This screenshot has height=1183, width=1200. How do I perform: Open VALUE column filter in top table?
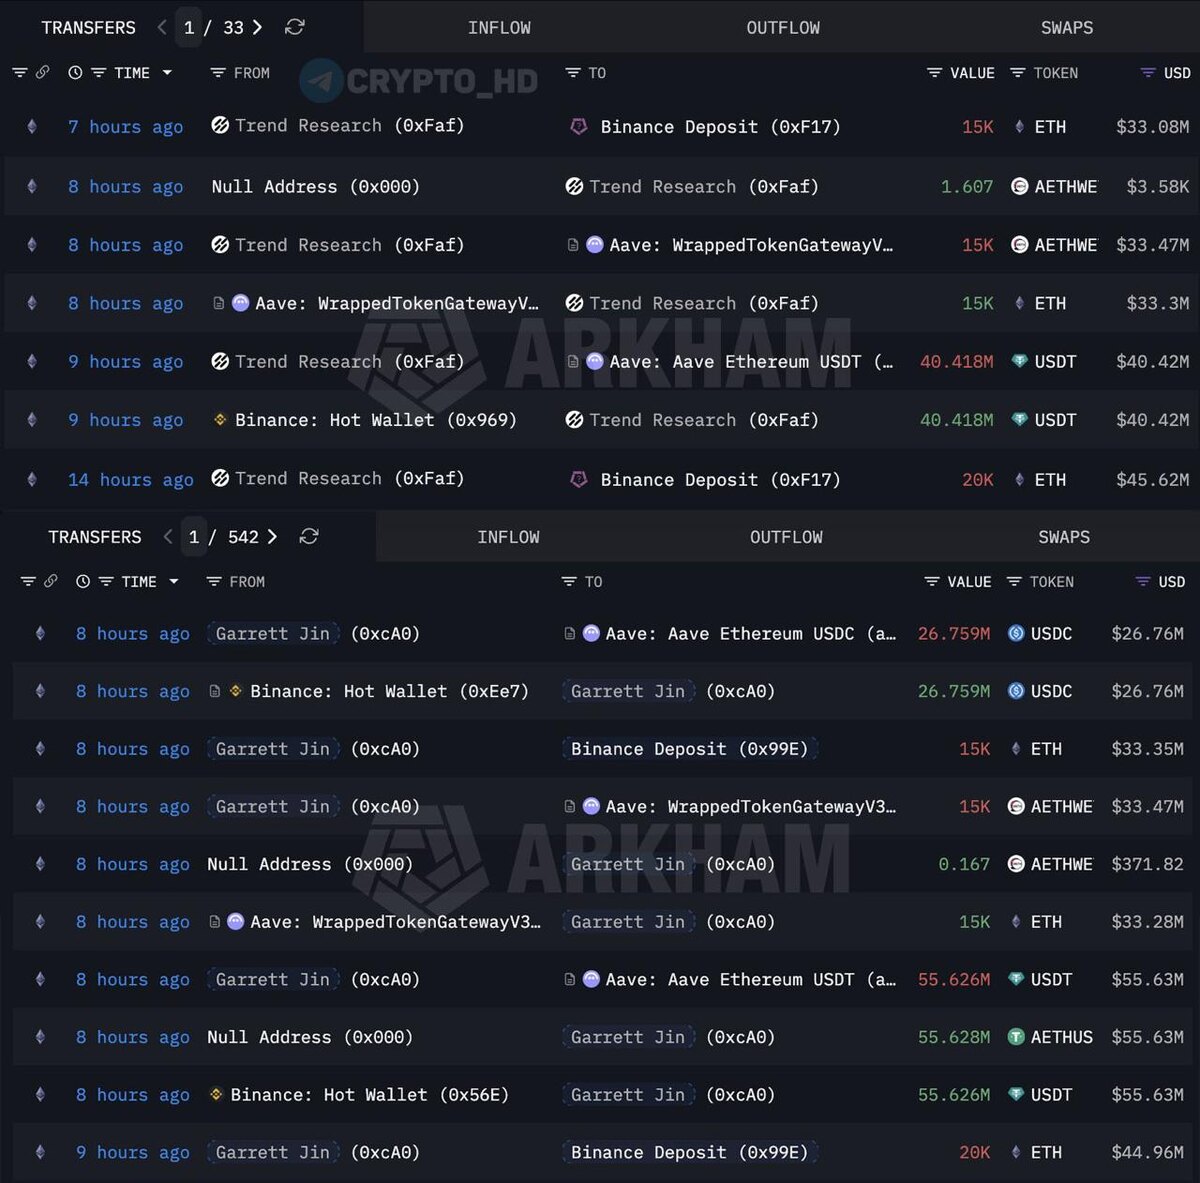click(935, 73)
